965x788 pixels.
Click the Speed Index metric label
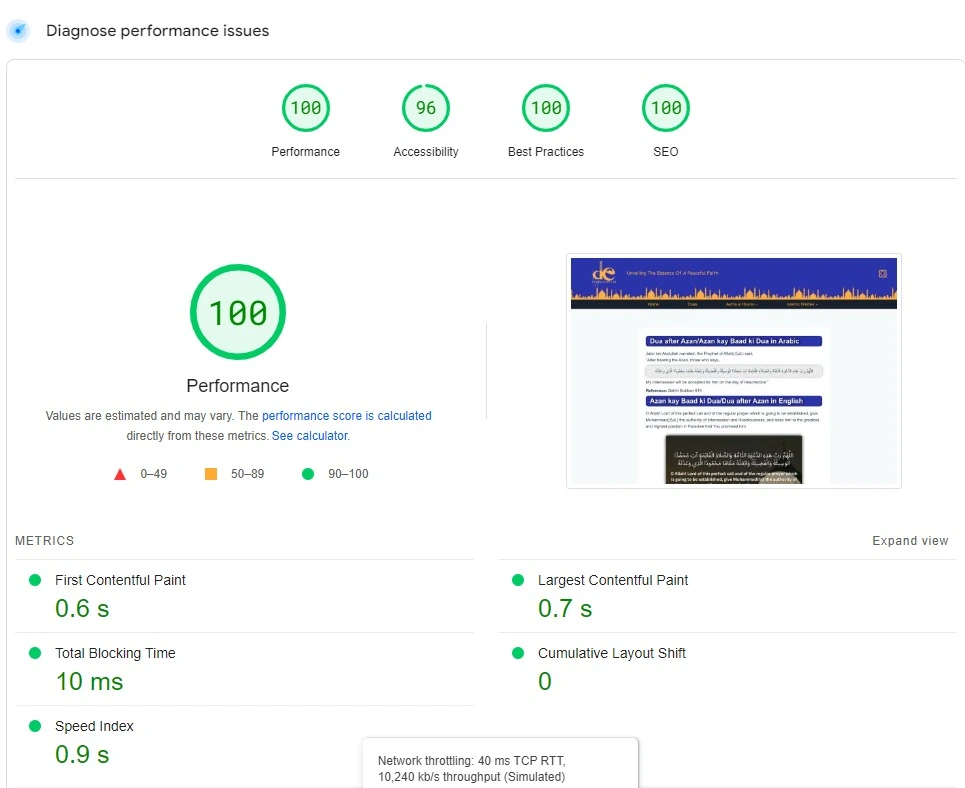[x=94, y=726]
